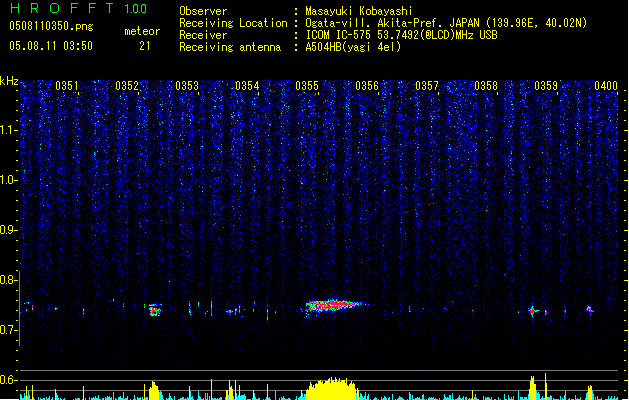This screenshot has height=400, width=629.
Task: Click the small echo just before 0400
Action: (590, 309)
